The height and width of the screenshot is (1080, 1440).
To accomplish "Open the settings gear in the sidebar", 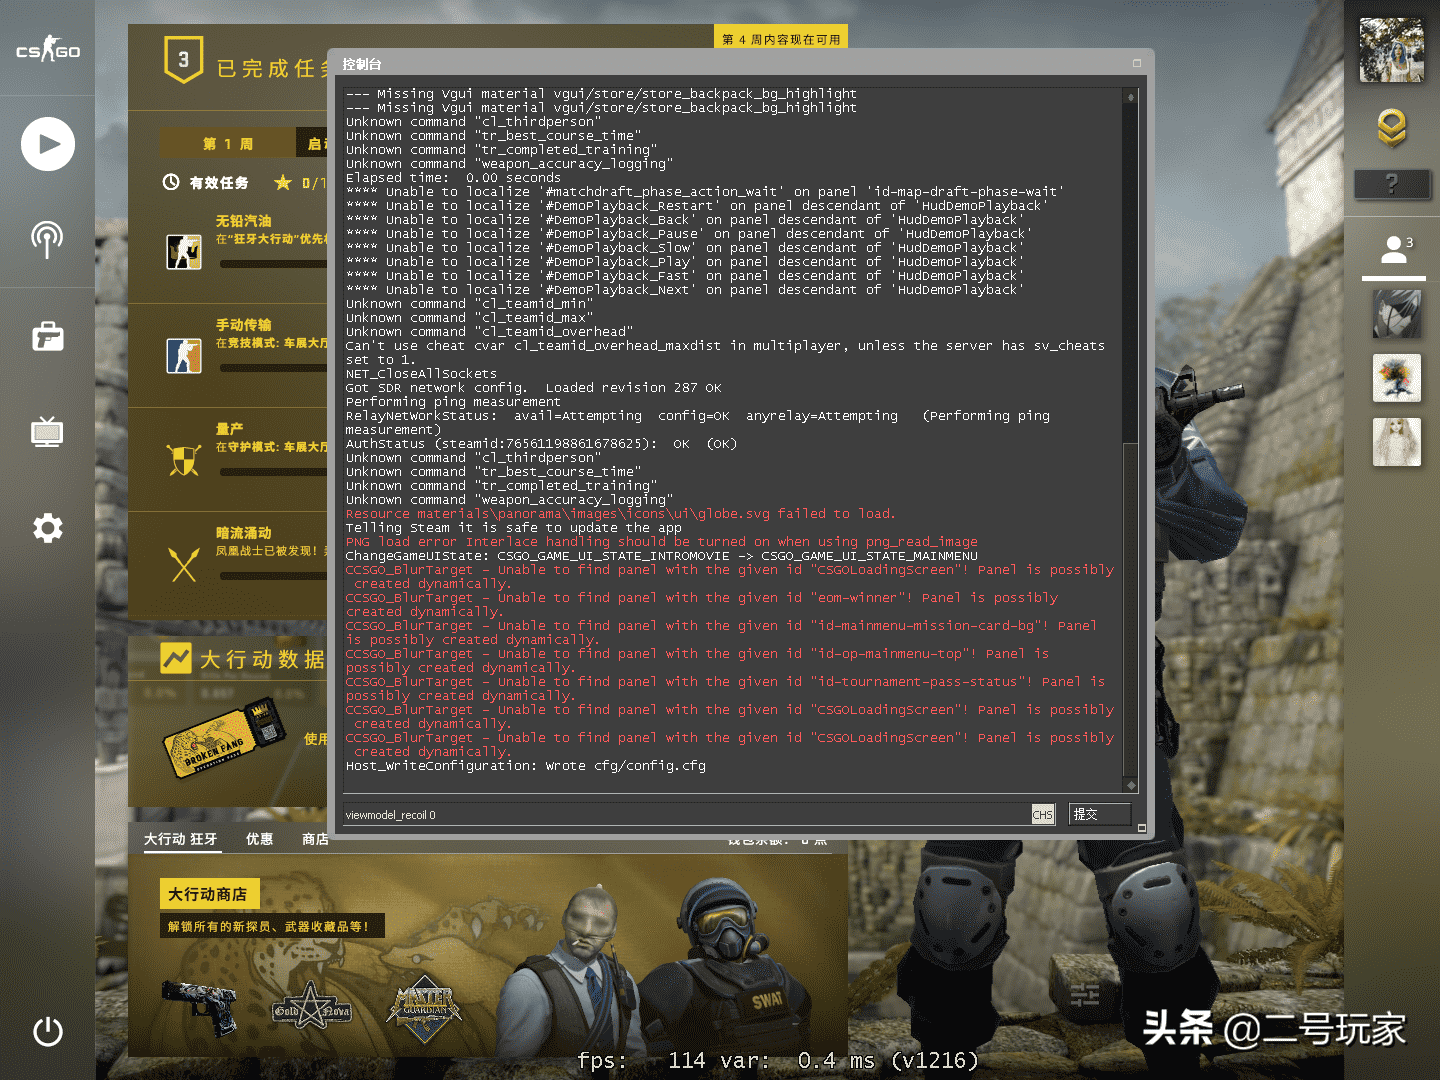I will click(48, 527).
